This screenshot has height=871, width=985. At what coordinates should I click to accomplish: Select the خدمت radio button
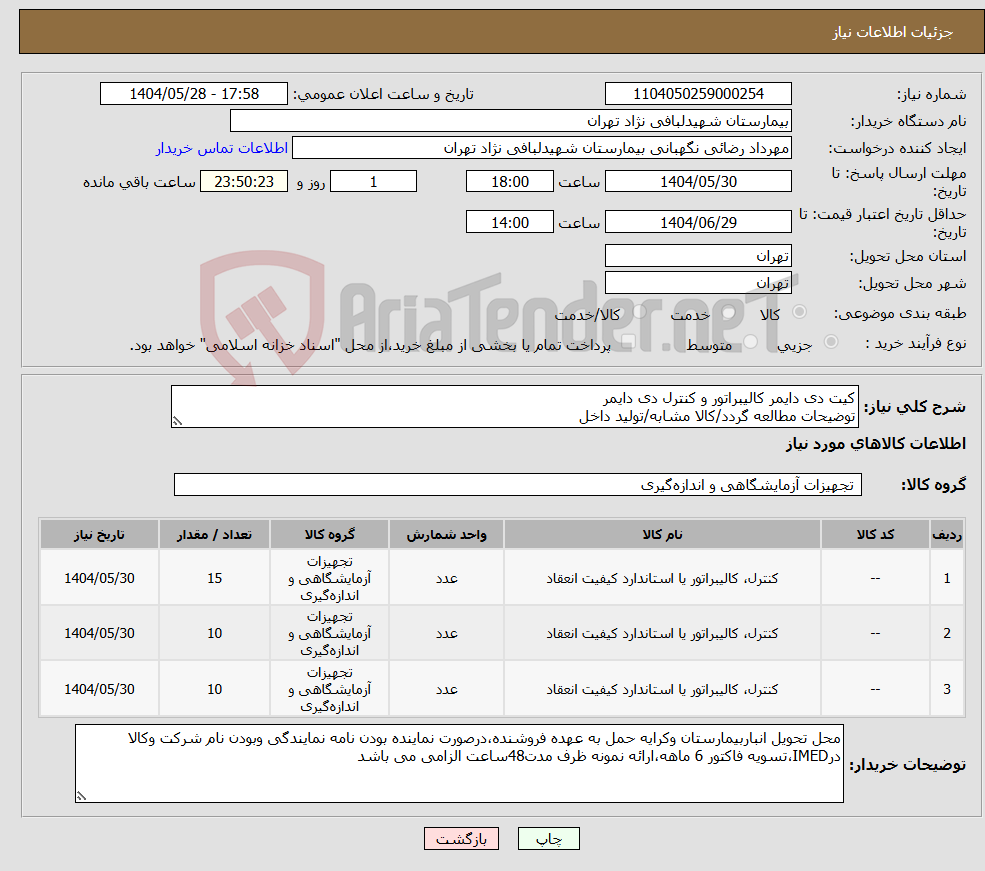pos(729,311)
